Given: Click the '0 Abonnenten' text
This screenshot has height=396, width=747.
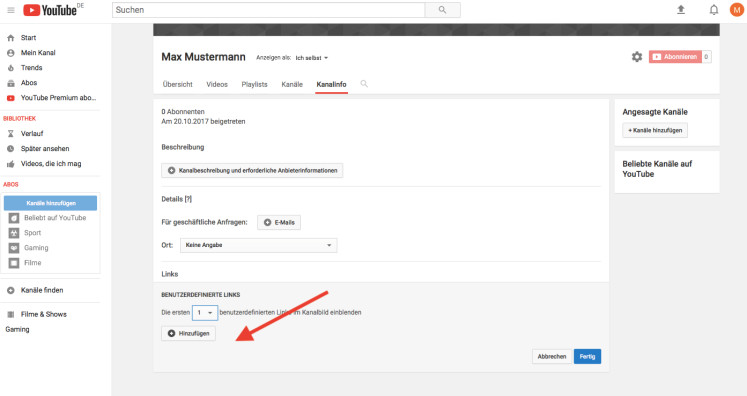Looking at the screenshot, I should pos(183,112).
